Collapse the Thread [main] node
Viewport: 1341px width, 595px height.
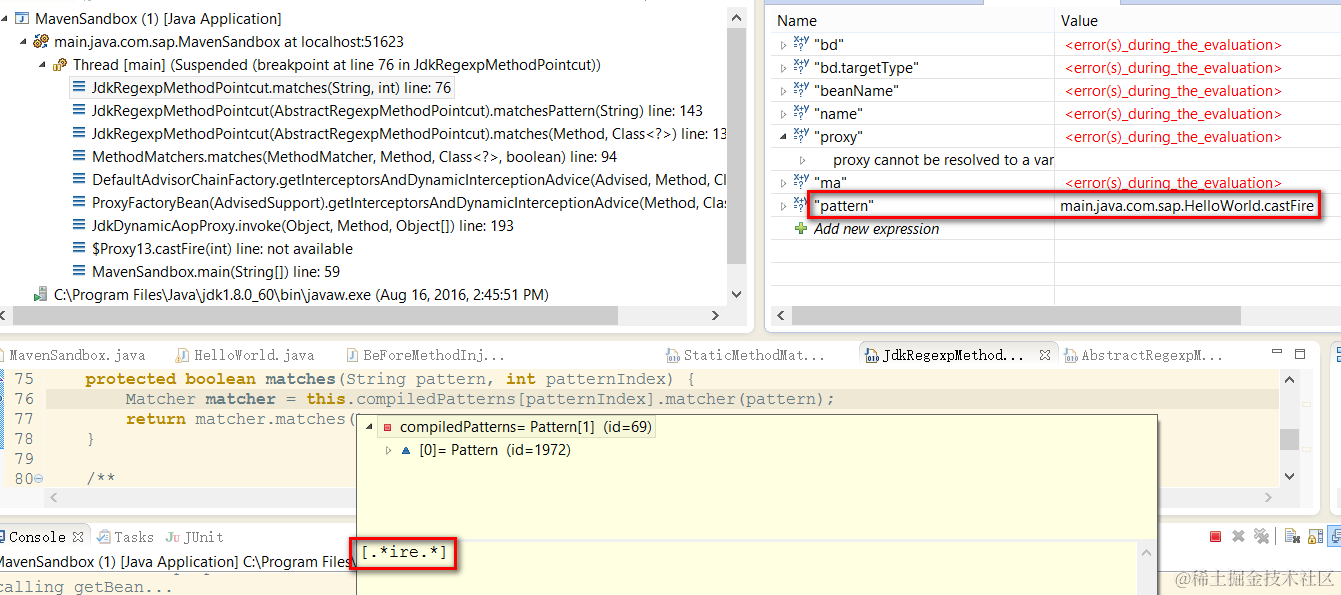pos(42,65)
